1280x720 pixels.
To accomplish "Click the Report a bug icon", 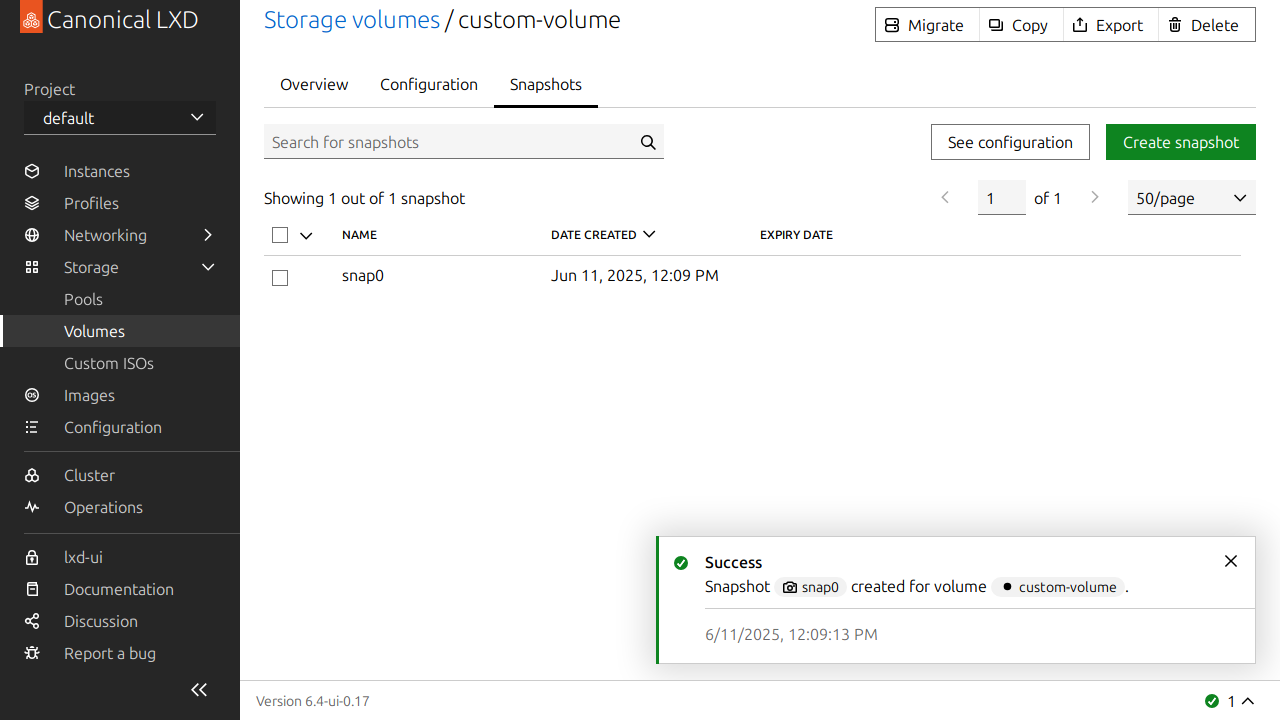I will [x=32, y=653].
